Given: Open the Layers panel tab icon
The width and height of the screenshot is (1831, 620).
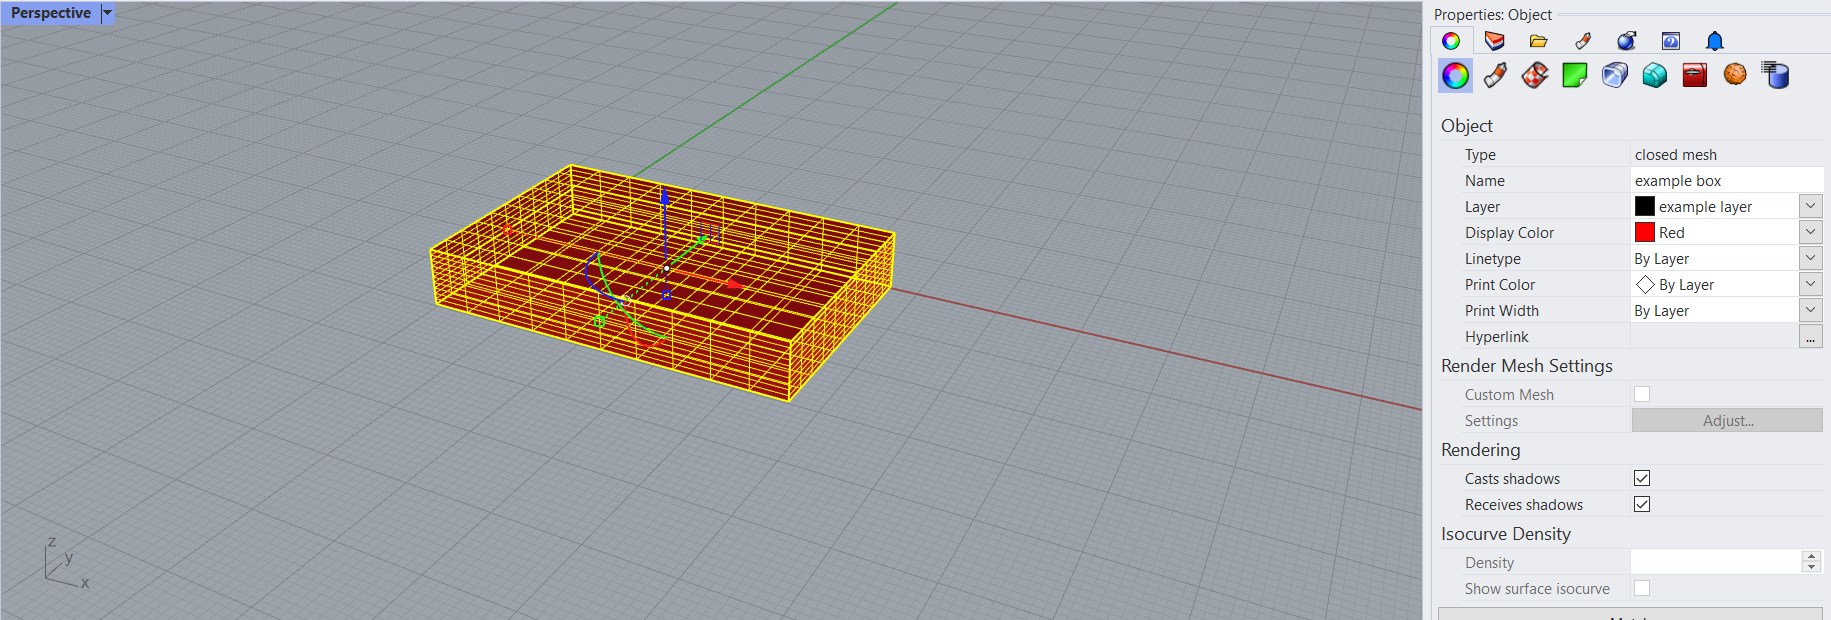Looking at the screenshot, I should [x=1494, y=41].
